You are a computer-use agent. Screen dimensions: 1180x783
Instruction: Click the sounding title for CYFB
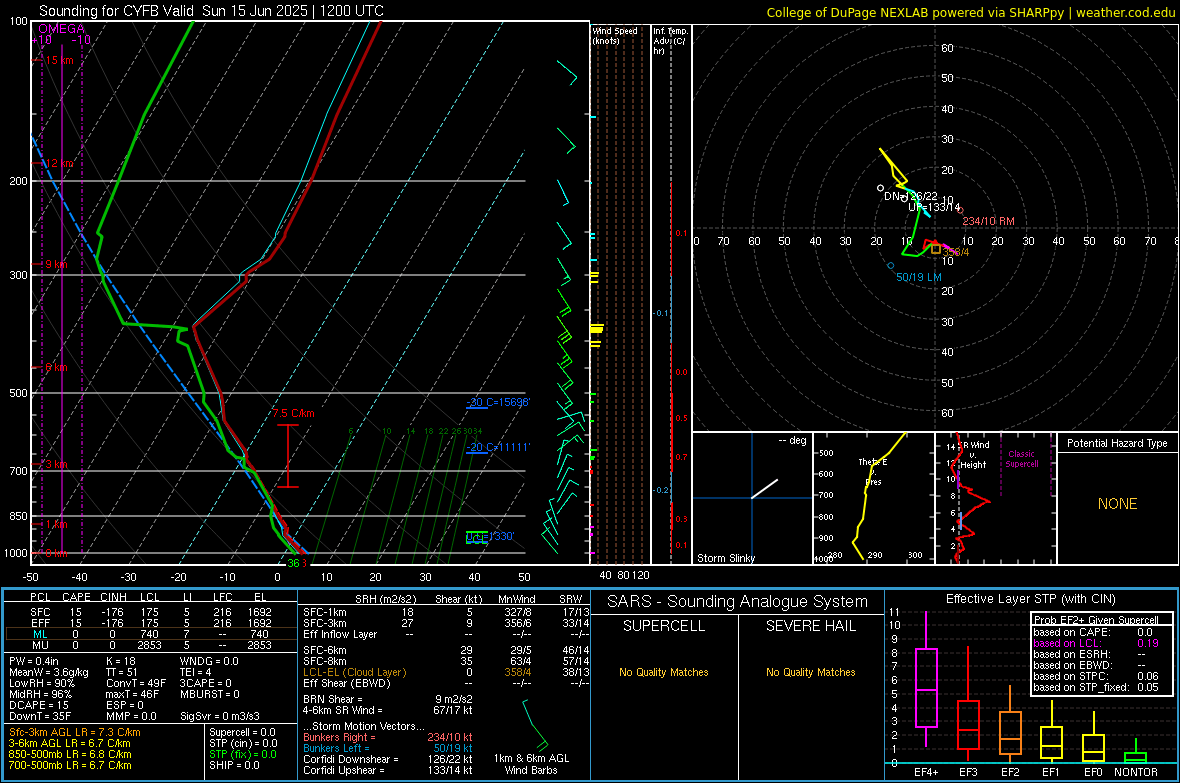click(x=211, y=11)
